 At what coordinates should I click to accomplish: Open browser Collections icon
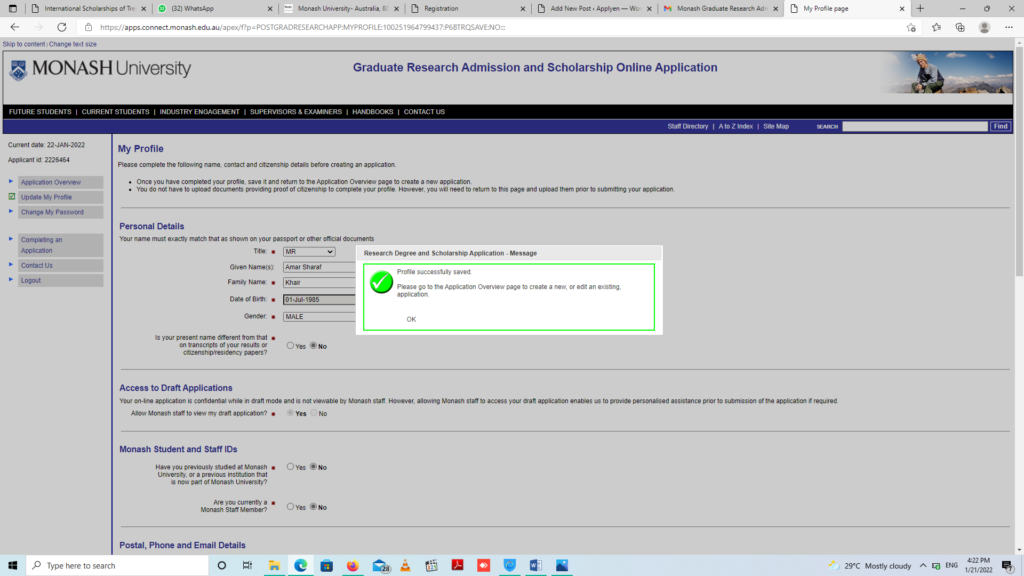click(x=960, y=27)
